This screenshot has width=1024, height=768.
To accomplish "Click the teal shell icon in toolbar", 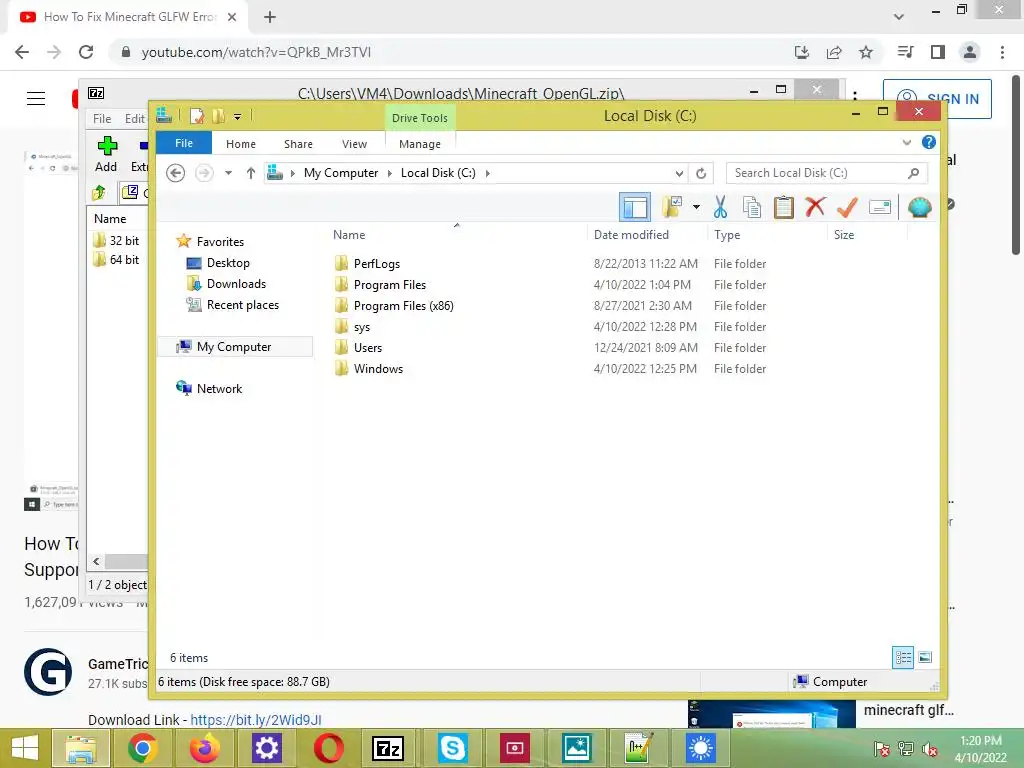I will 920,208.
